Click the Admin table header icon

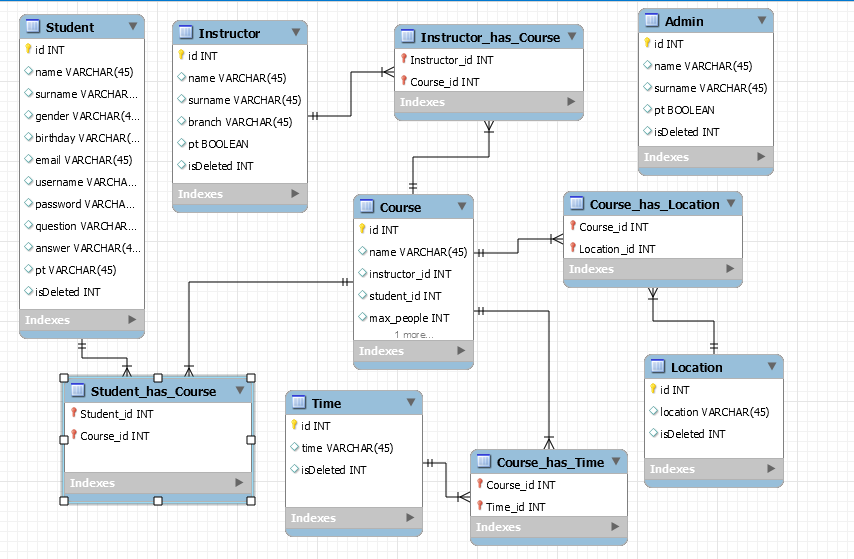pyautogui.click(x=652, y=20)
